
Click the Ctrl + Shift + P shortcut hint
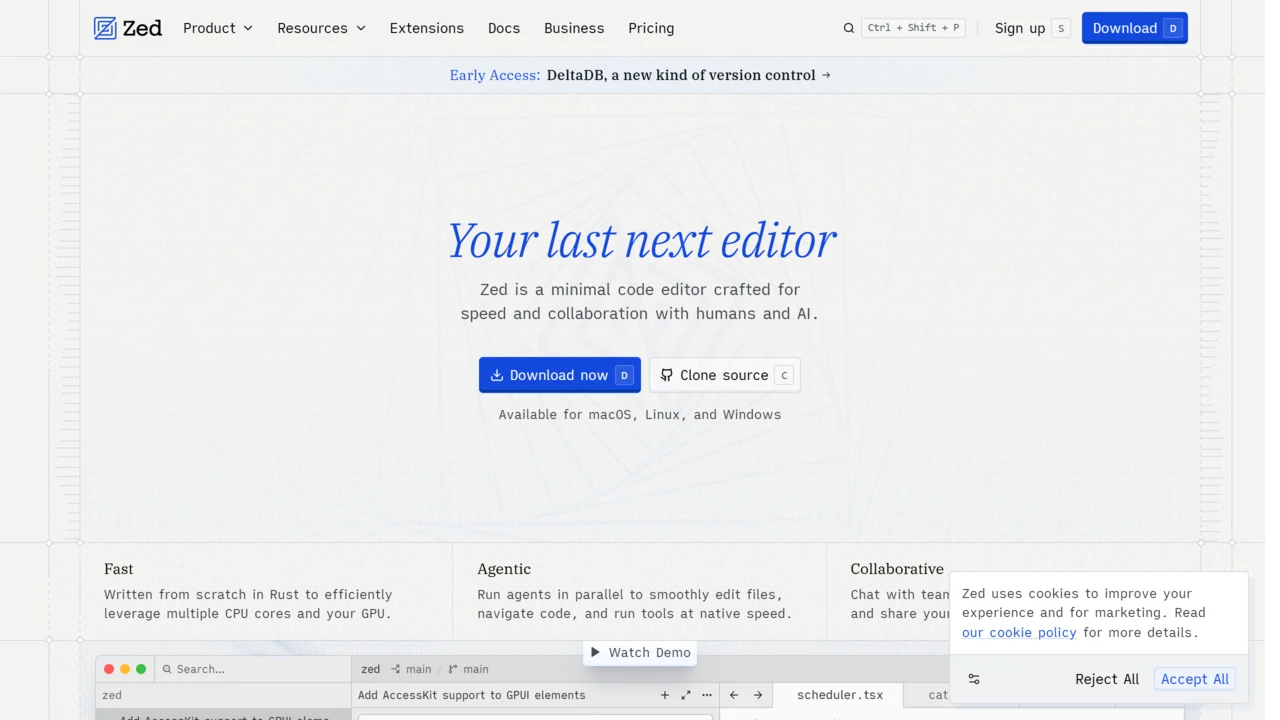pyautogui.click(x=914, y=28)
